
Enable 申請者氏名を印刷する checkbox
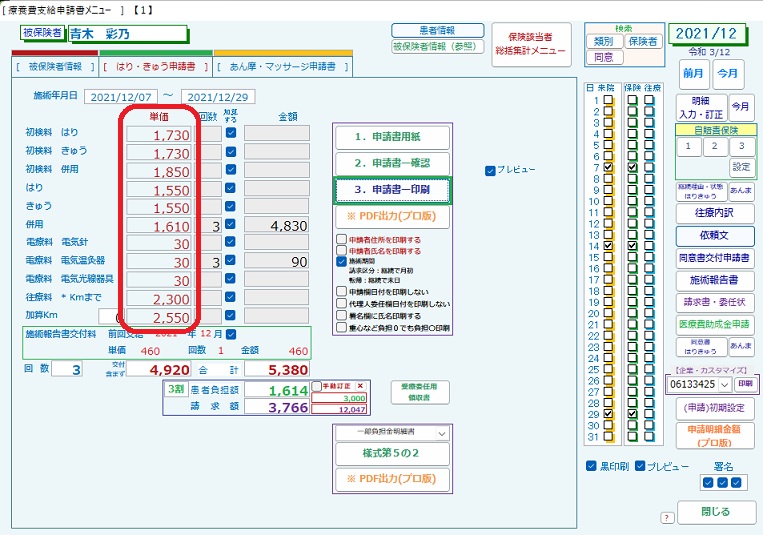pos(342,251)
